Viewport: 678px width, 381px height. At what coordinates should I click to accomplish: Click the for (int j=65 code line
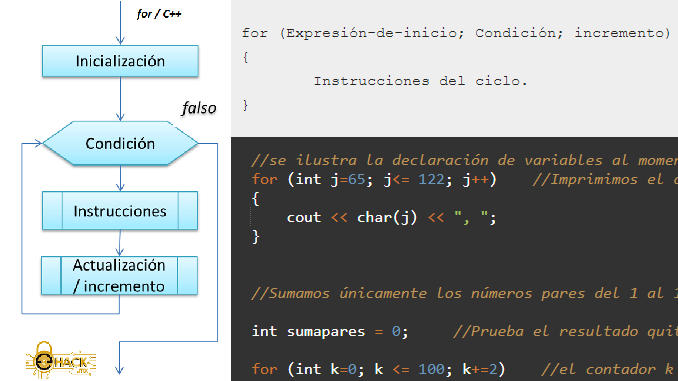pyautogui.click(x=374, y=179)
